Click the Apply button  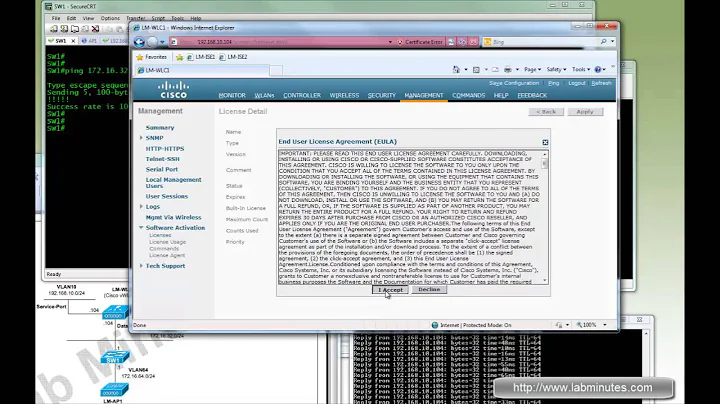[x=585, y=112]
